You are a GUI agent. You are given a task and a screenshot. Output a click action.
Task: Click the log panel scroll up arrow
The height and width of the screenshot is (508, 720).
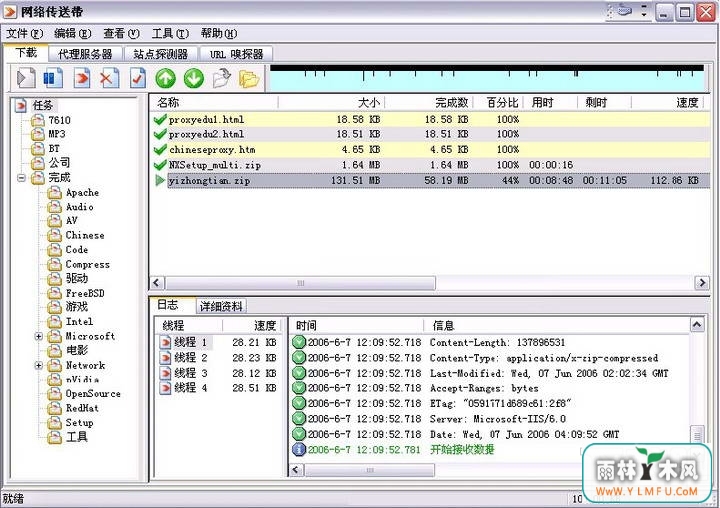(697, 325)
